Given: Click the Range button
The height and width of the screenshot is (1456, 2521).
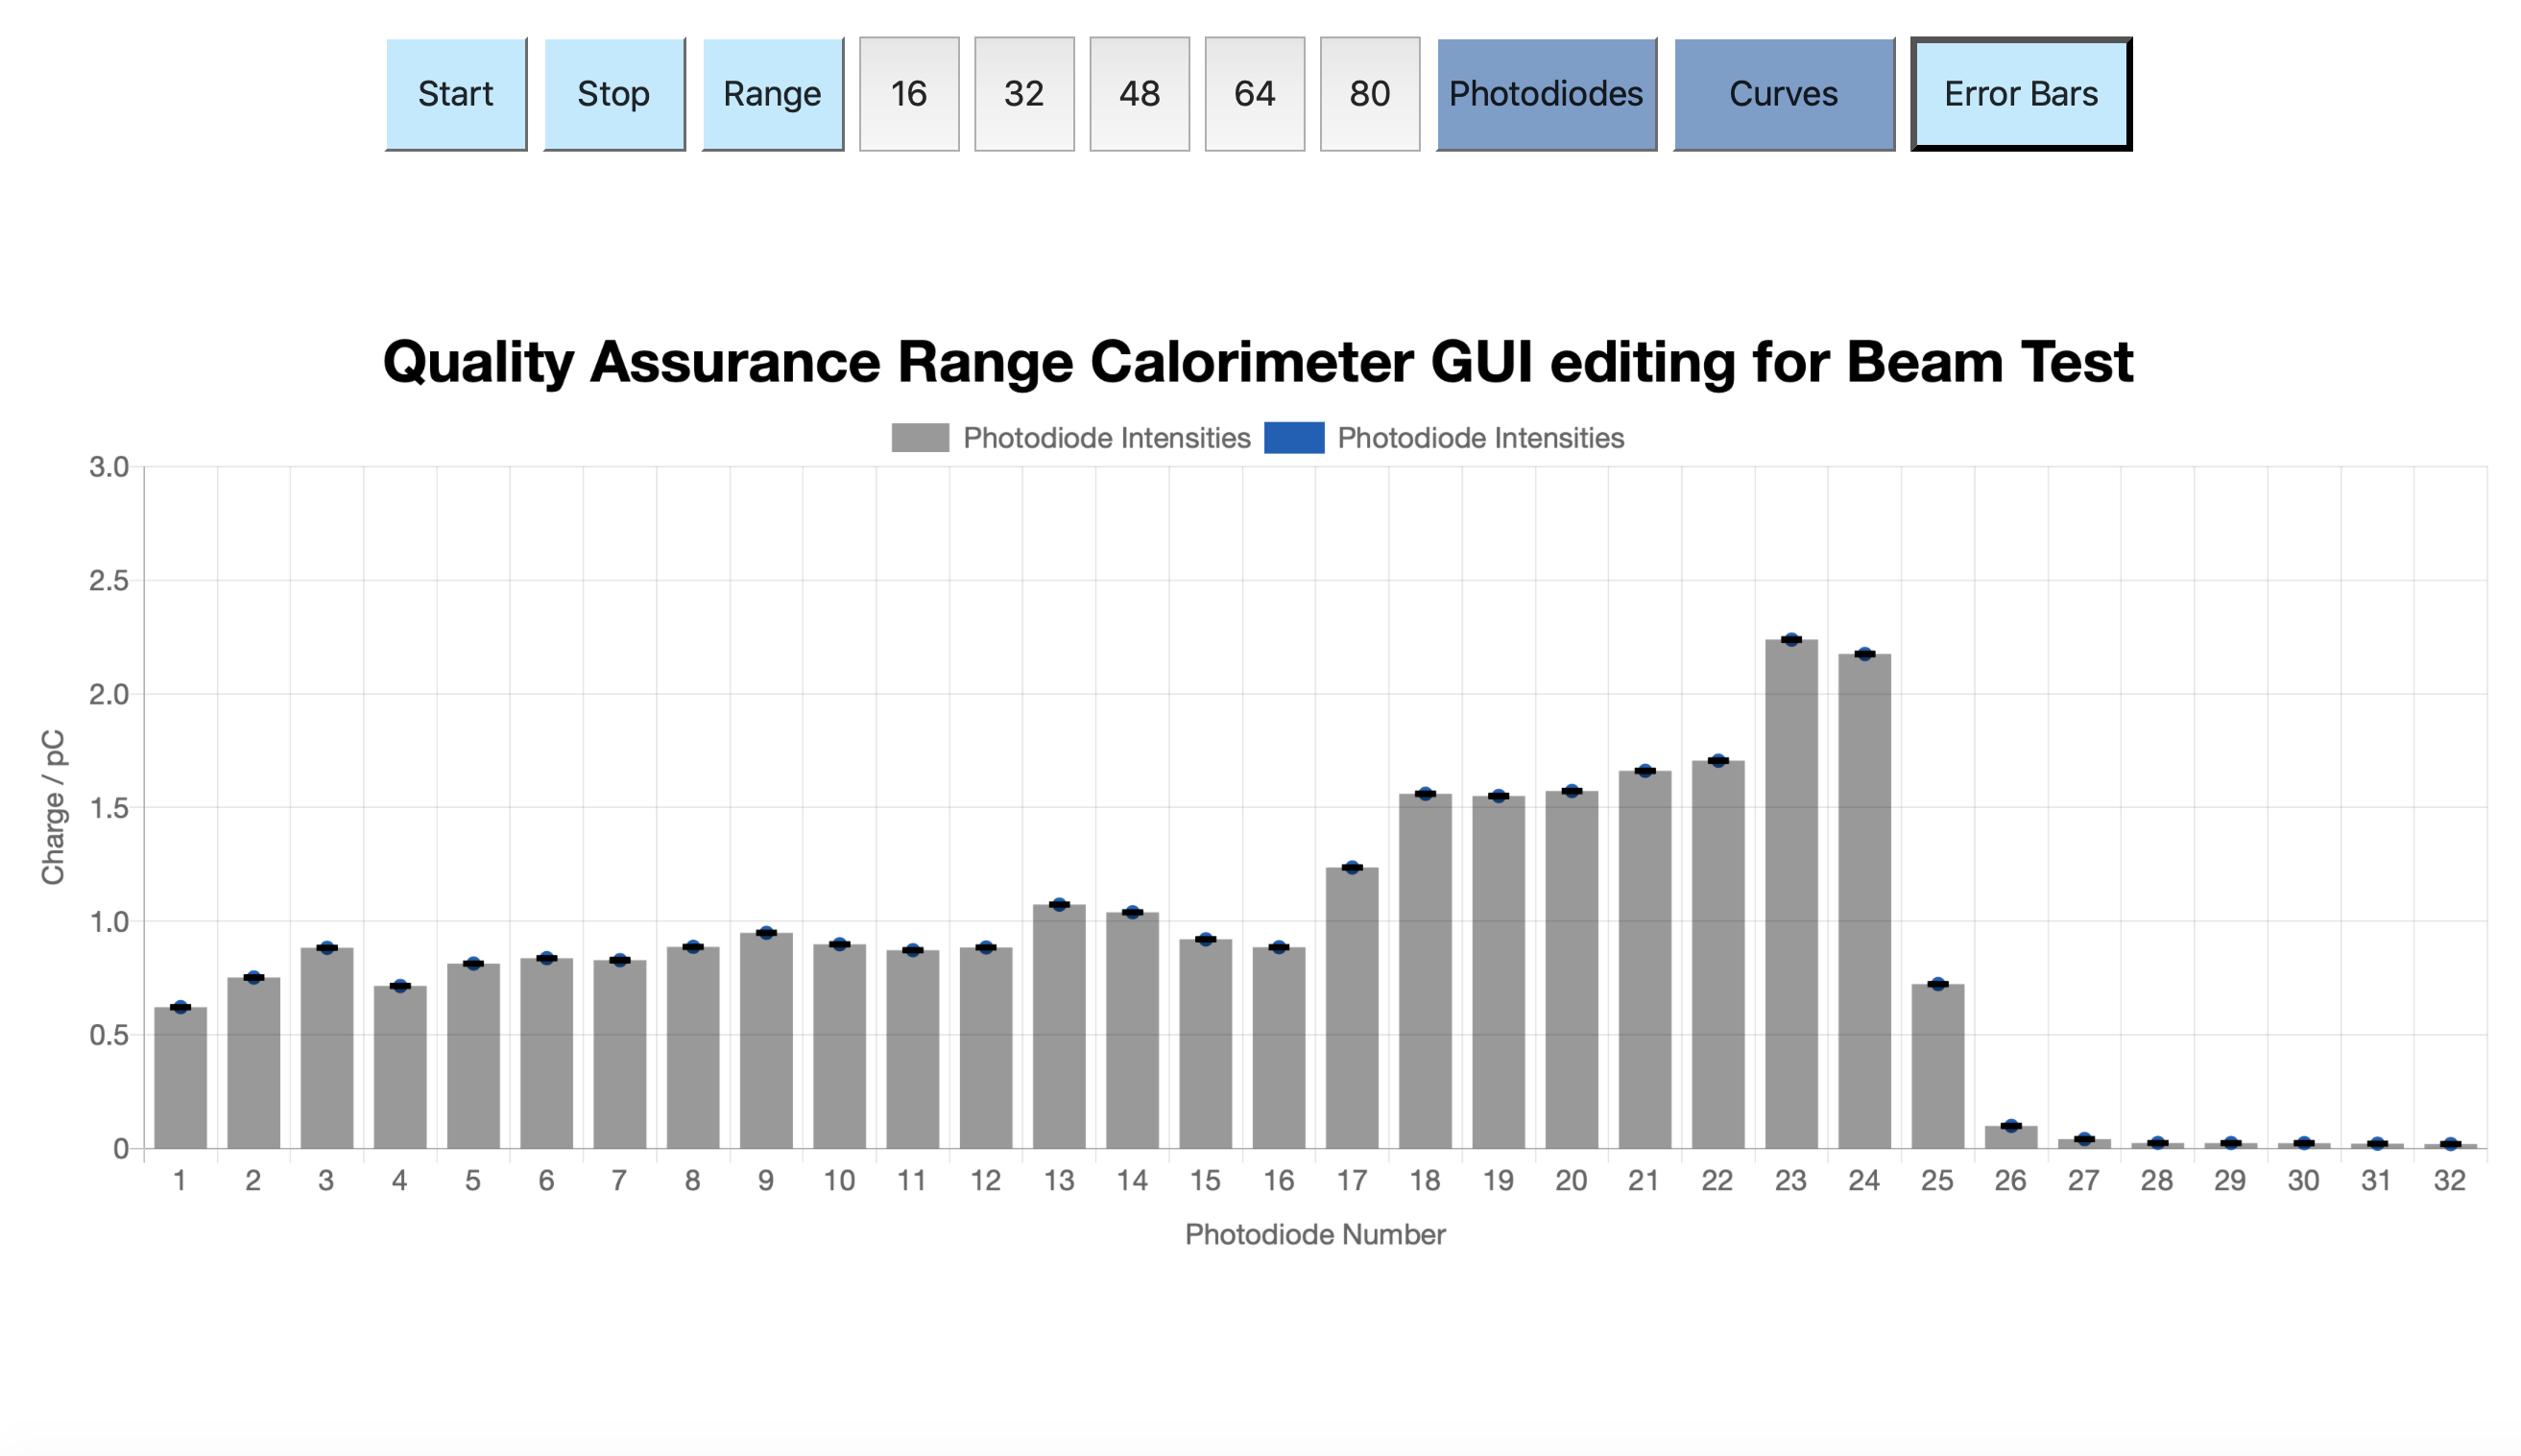Looking at the screenshot, I should point(771,94).
